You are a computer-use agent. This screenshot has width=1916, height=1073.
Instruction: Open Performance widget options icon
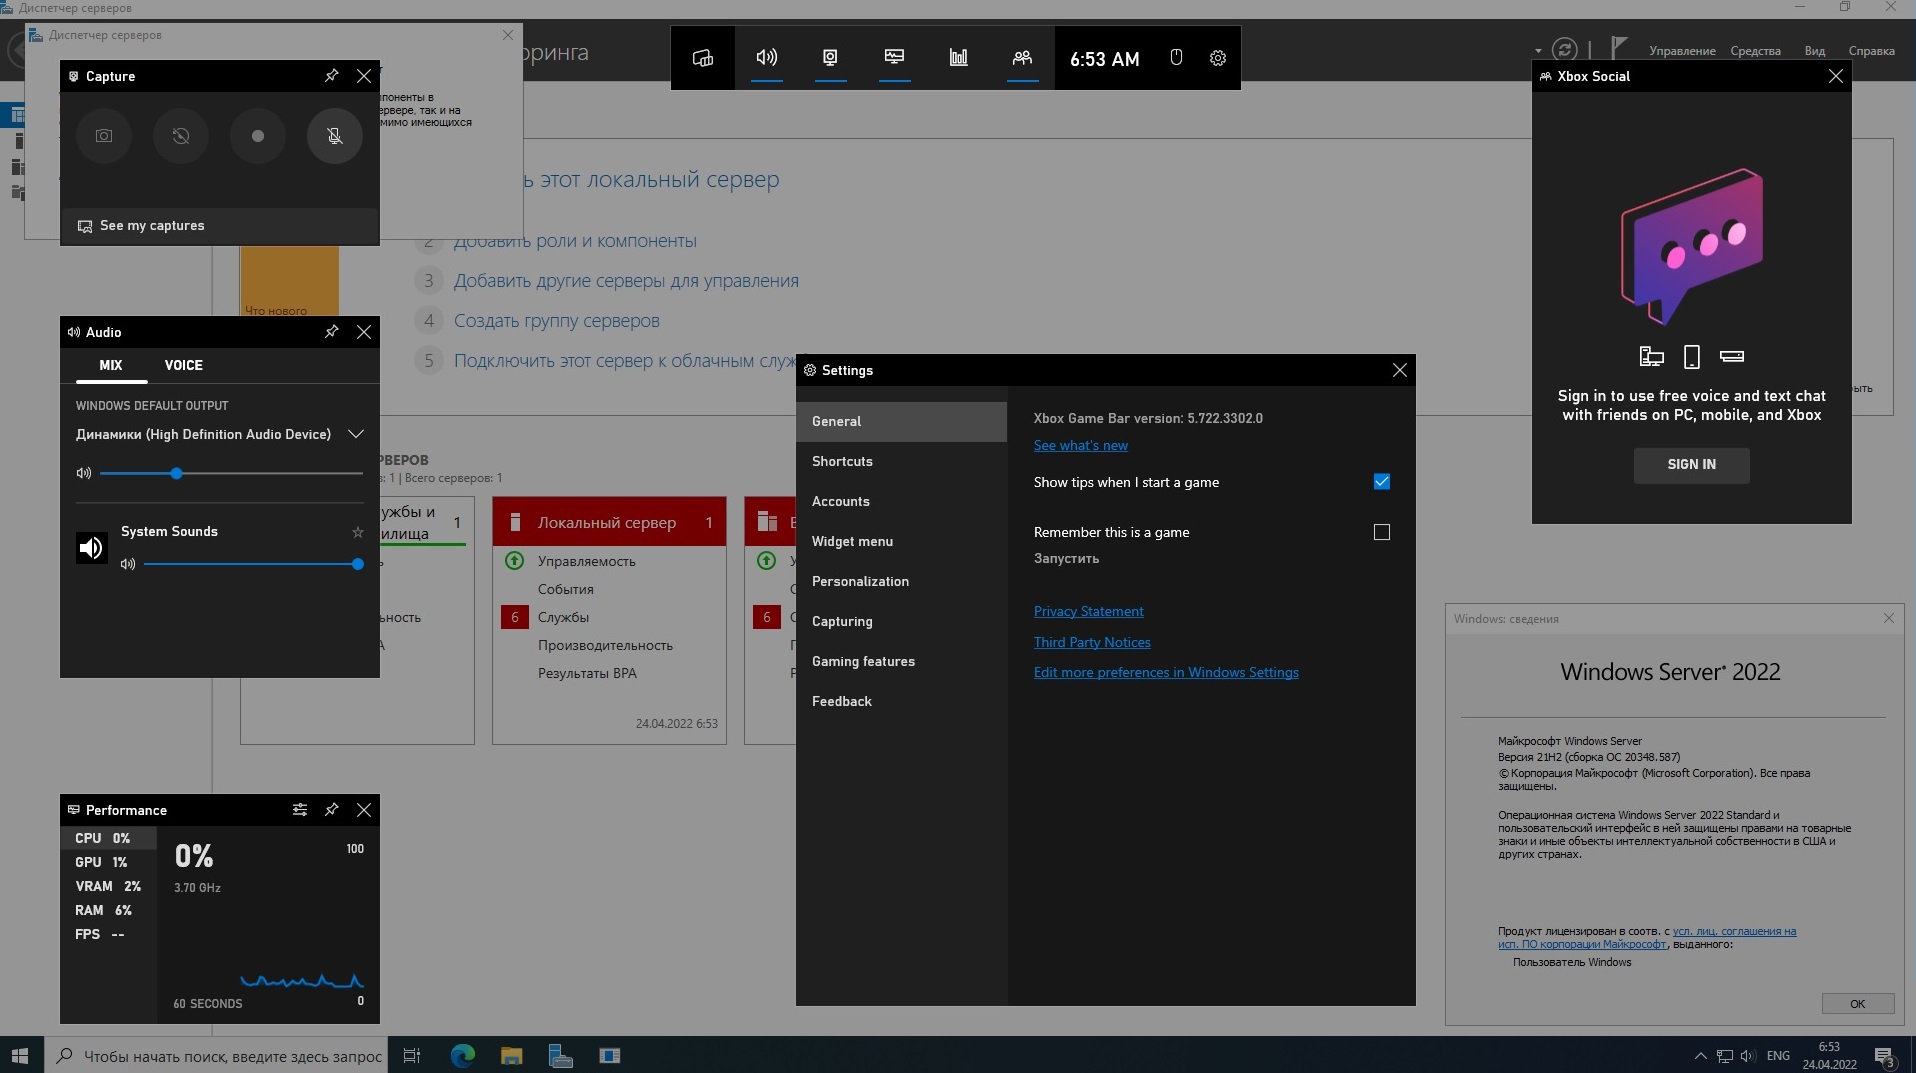[x=300, y=810]
